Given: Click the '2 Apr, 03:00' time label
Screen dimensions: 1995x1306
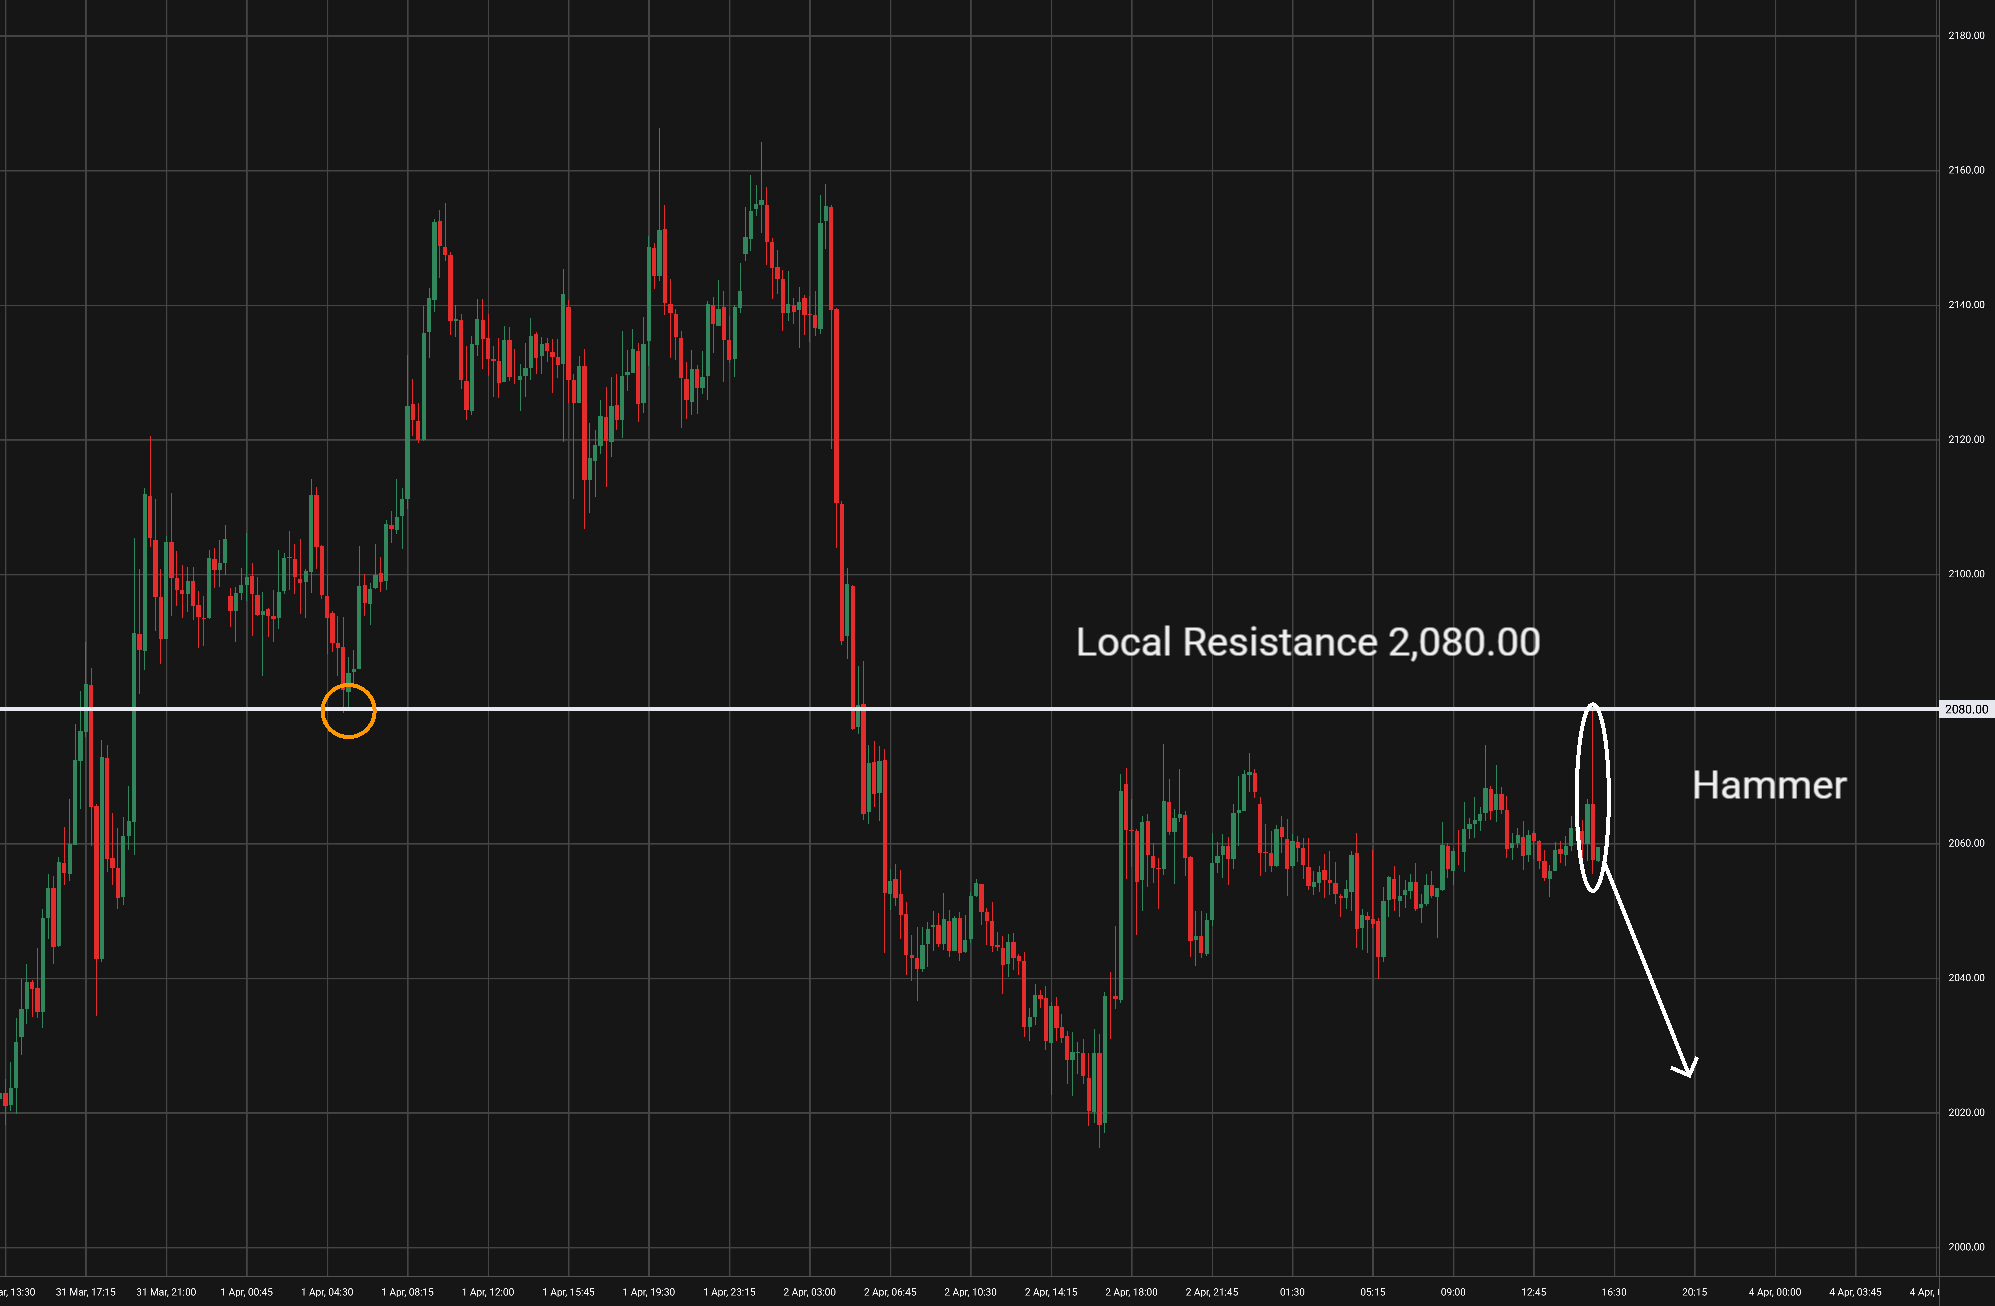Looking at the screenshot, I should tap(809, 1292).
